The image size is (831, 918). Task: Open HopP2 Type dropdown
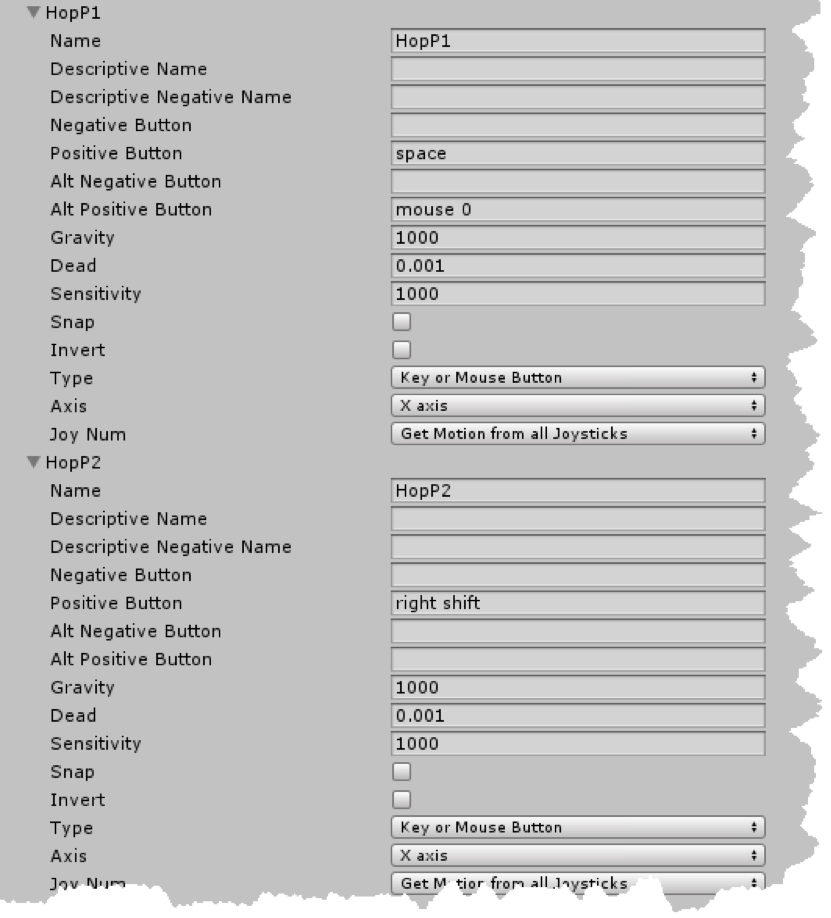pos(578,827)
